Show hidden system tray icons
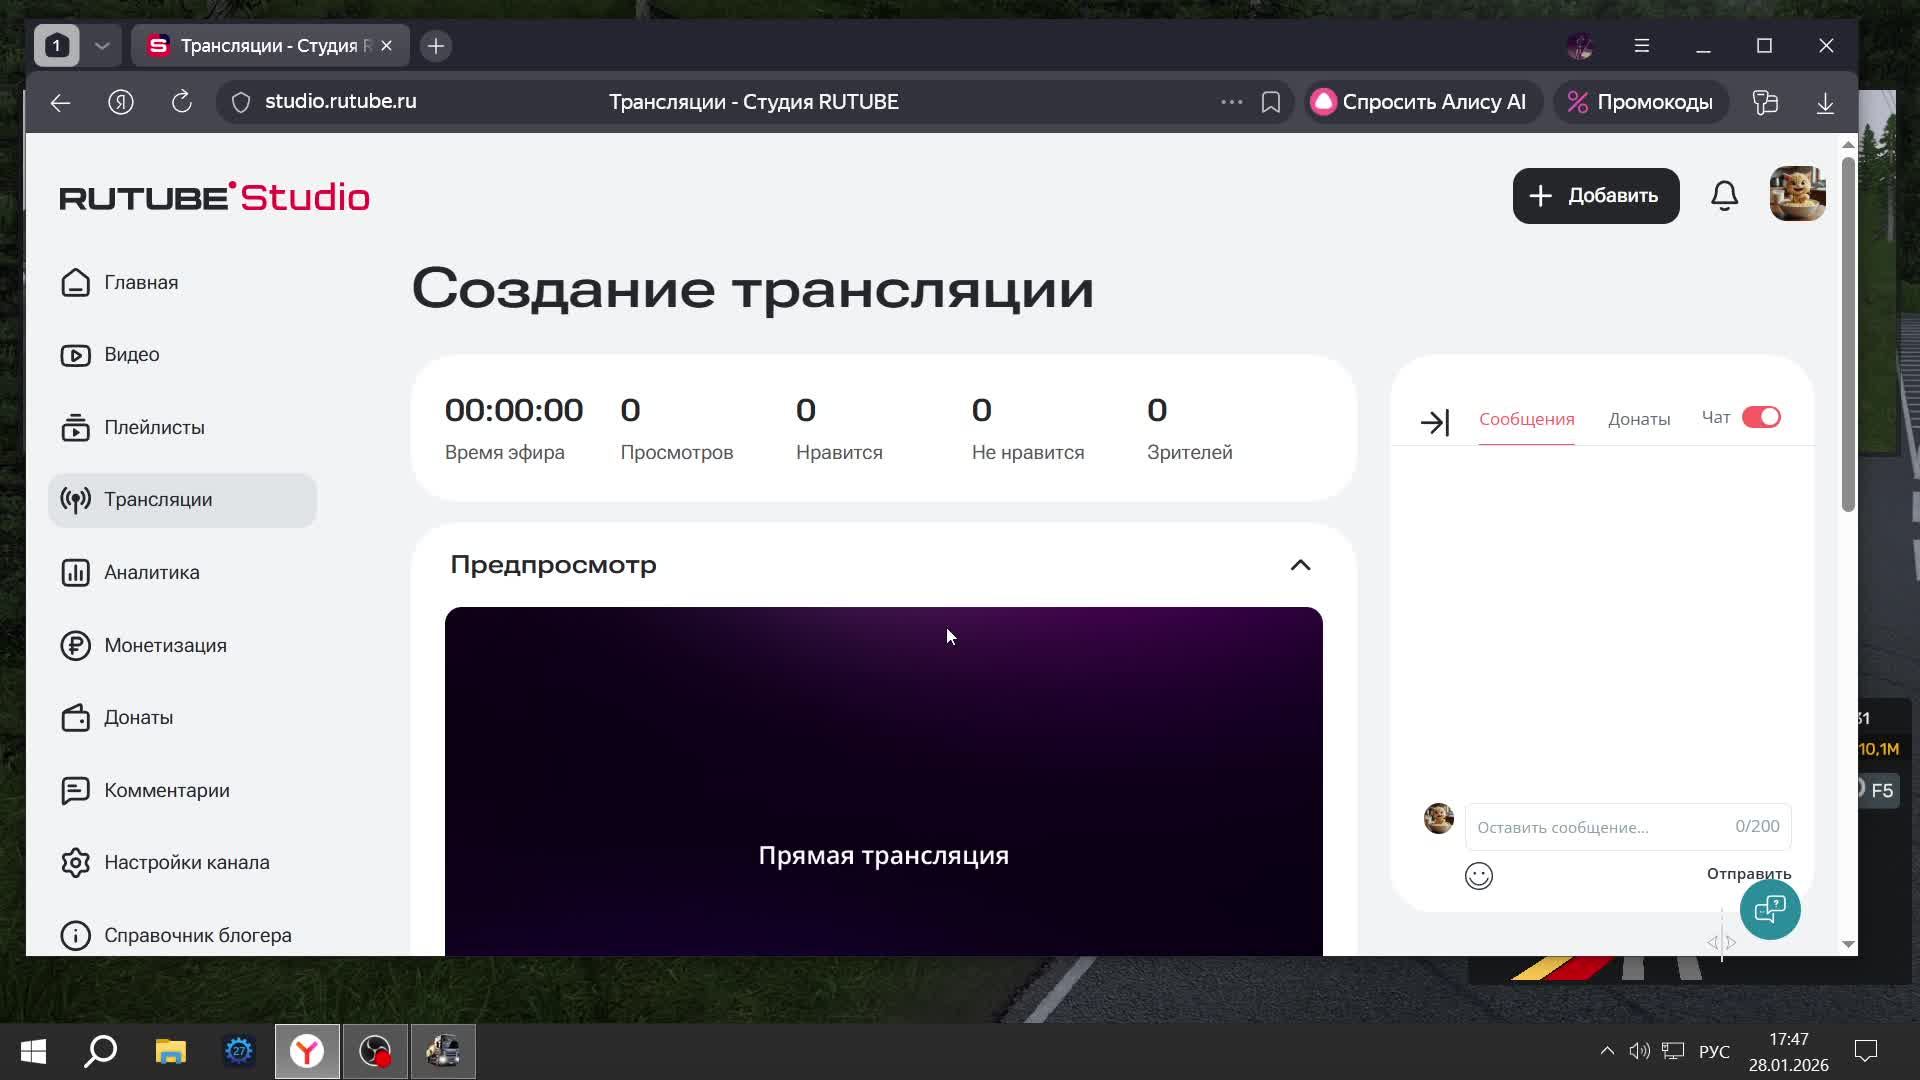 click(x=1606, y=1051)
